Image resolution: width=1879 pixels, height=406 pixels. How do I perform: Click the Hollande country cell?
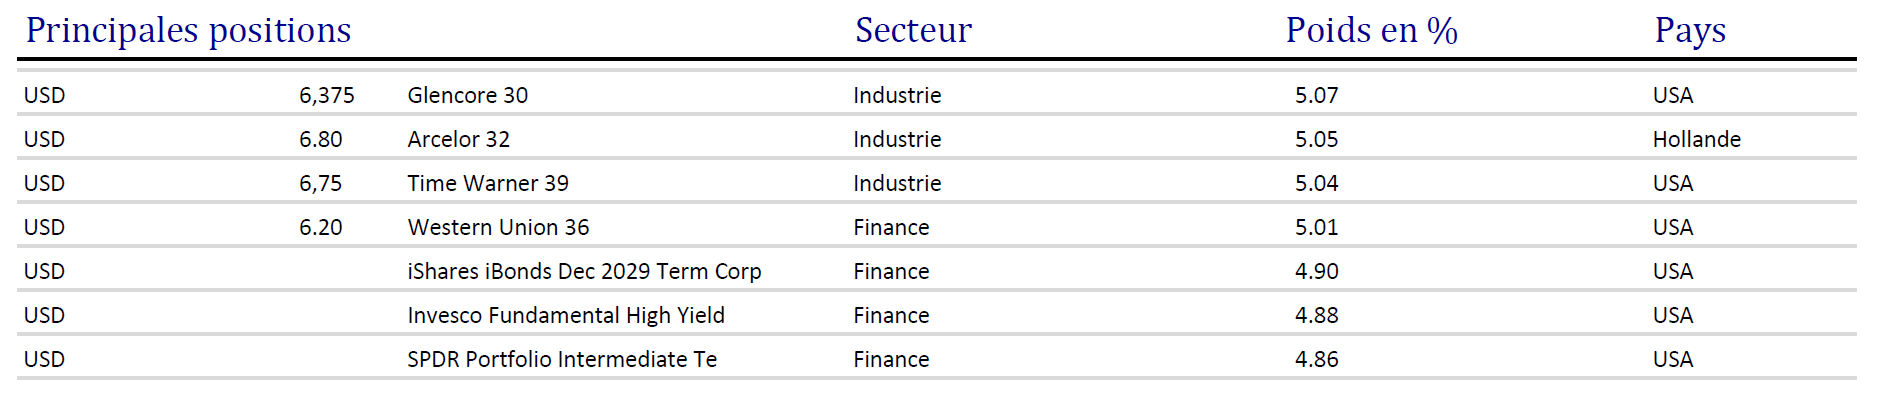tap(1696, 139)
